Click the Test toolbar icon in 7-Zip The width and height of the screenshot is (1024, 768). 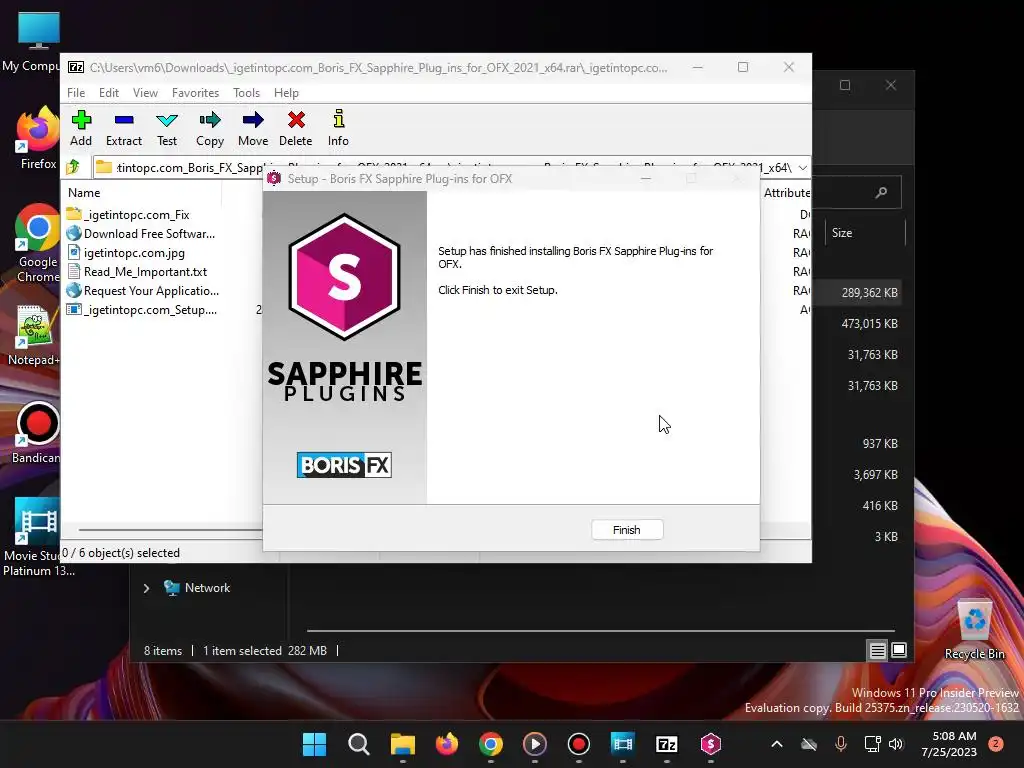(x=167, y=128)
